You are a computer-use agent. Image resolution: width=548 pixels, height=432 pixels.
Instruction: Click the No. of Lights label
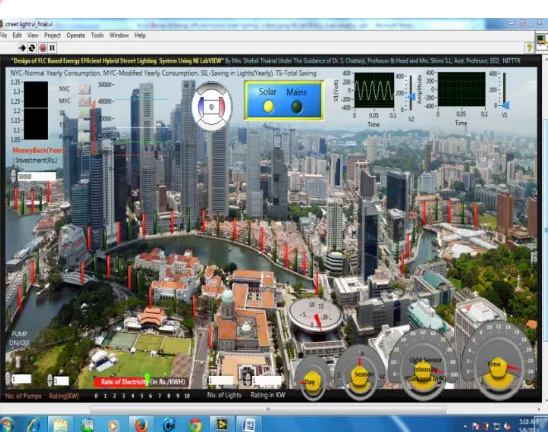(x=224, y=395)
